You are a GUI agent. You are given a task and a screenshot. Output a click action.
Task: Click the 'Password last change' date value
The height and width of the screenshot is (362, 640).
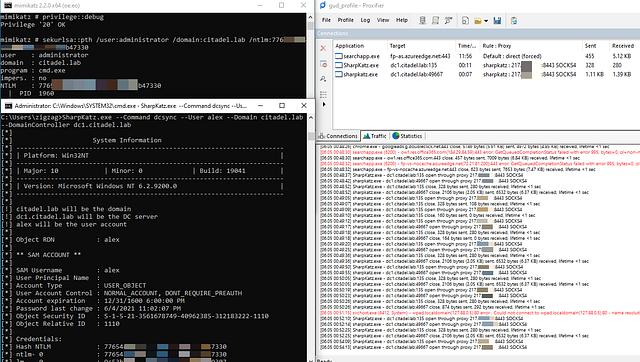click(142, 308)
